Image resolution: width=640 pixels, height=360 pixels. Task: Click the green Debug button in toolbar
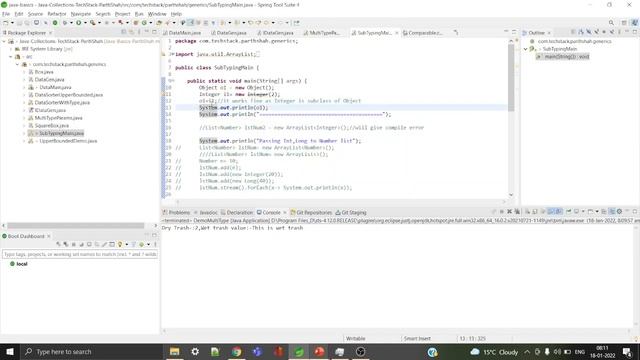point(65,23)
